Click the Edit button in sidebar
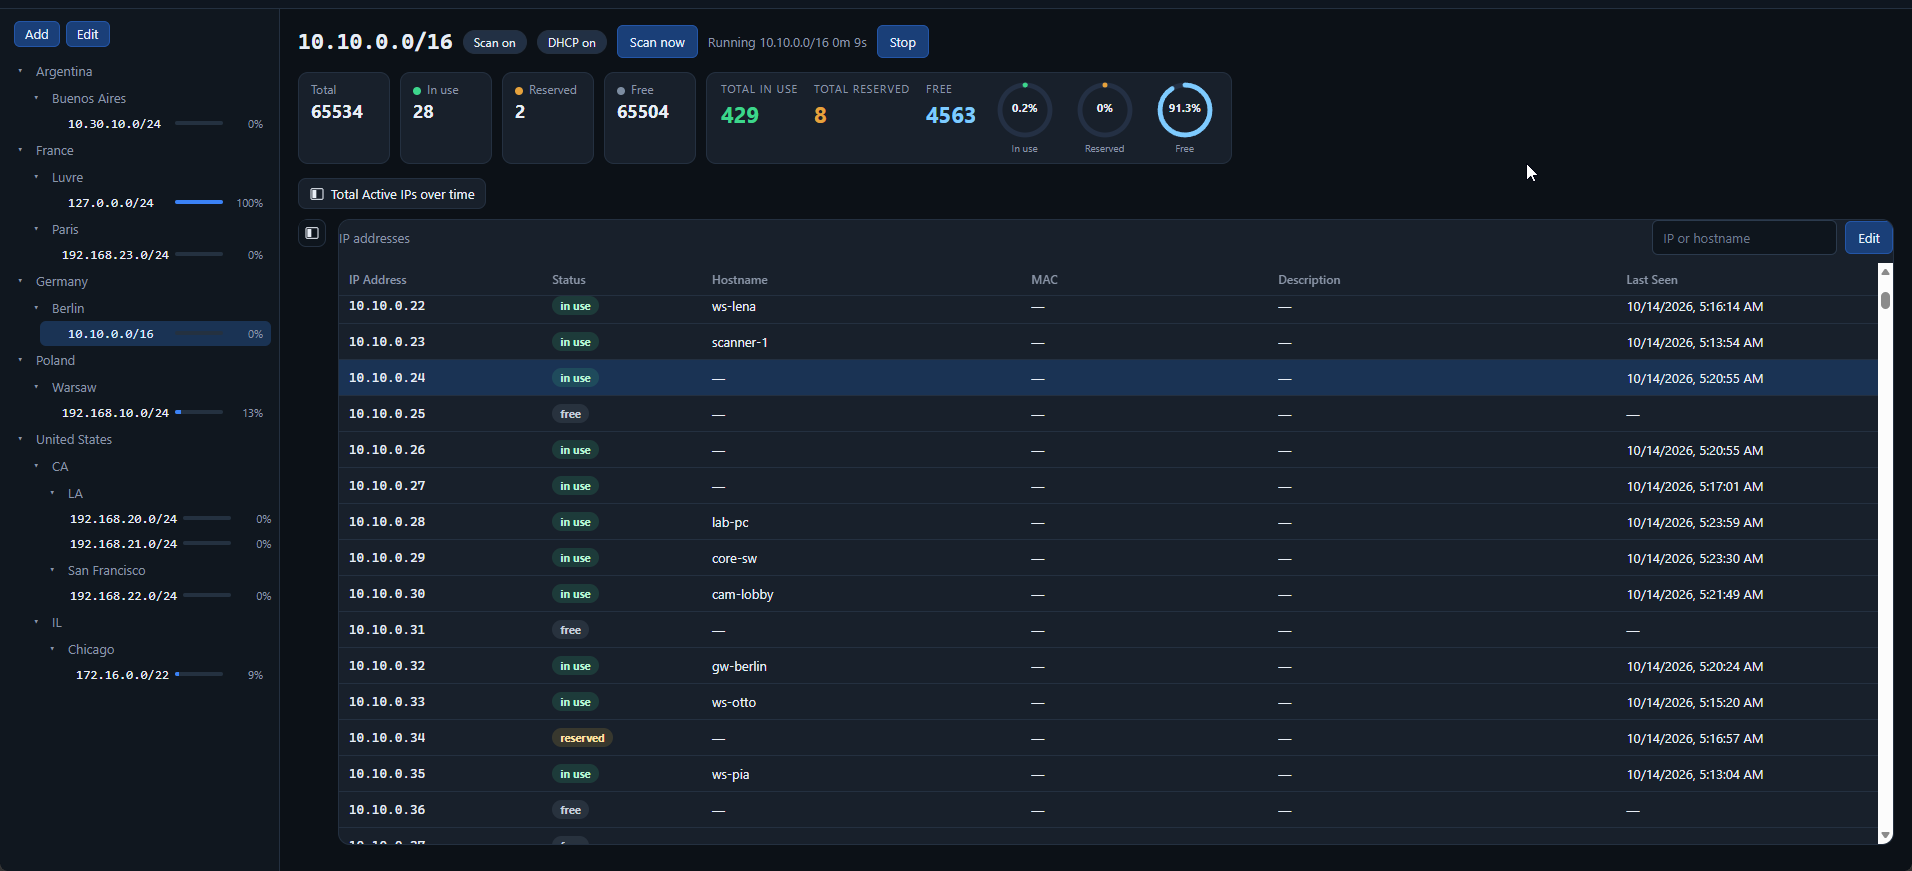 click(88, 34)
